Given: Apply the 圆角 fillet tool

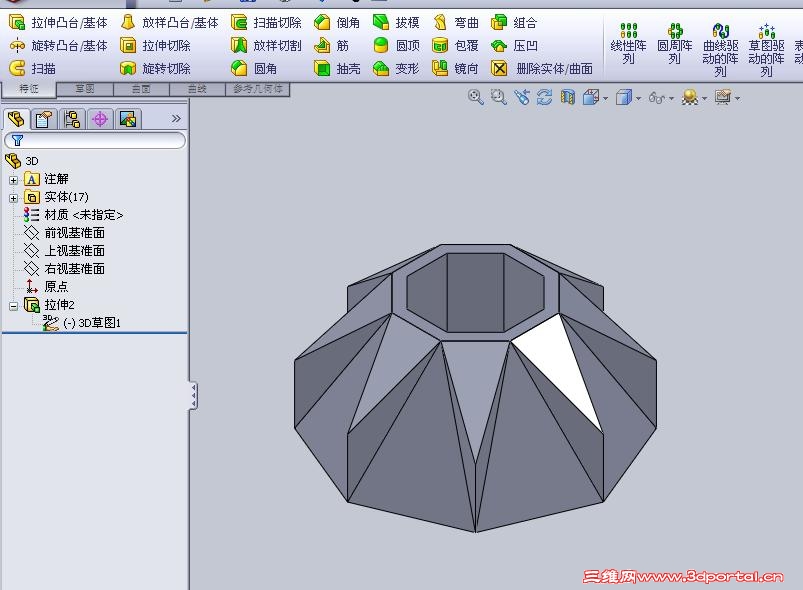Looking at the screenshot, I should [254, 68].
